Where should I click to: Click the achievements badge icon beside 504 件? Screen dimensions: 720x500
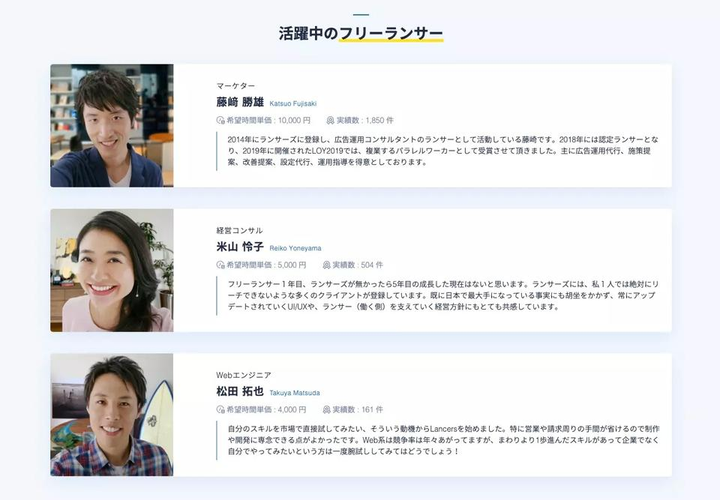click(x=326, y=265)
